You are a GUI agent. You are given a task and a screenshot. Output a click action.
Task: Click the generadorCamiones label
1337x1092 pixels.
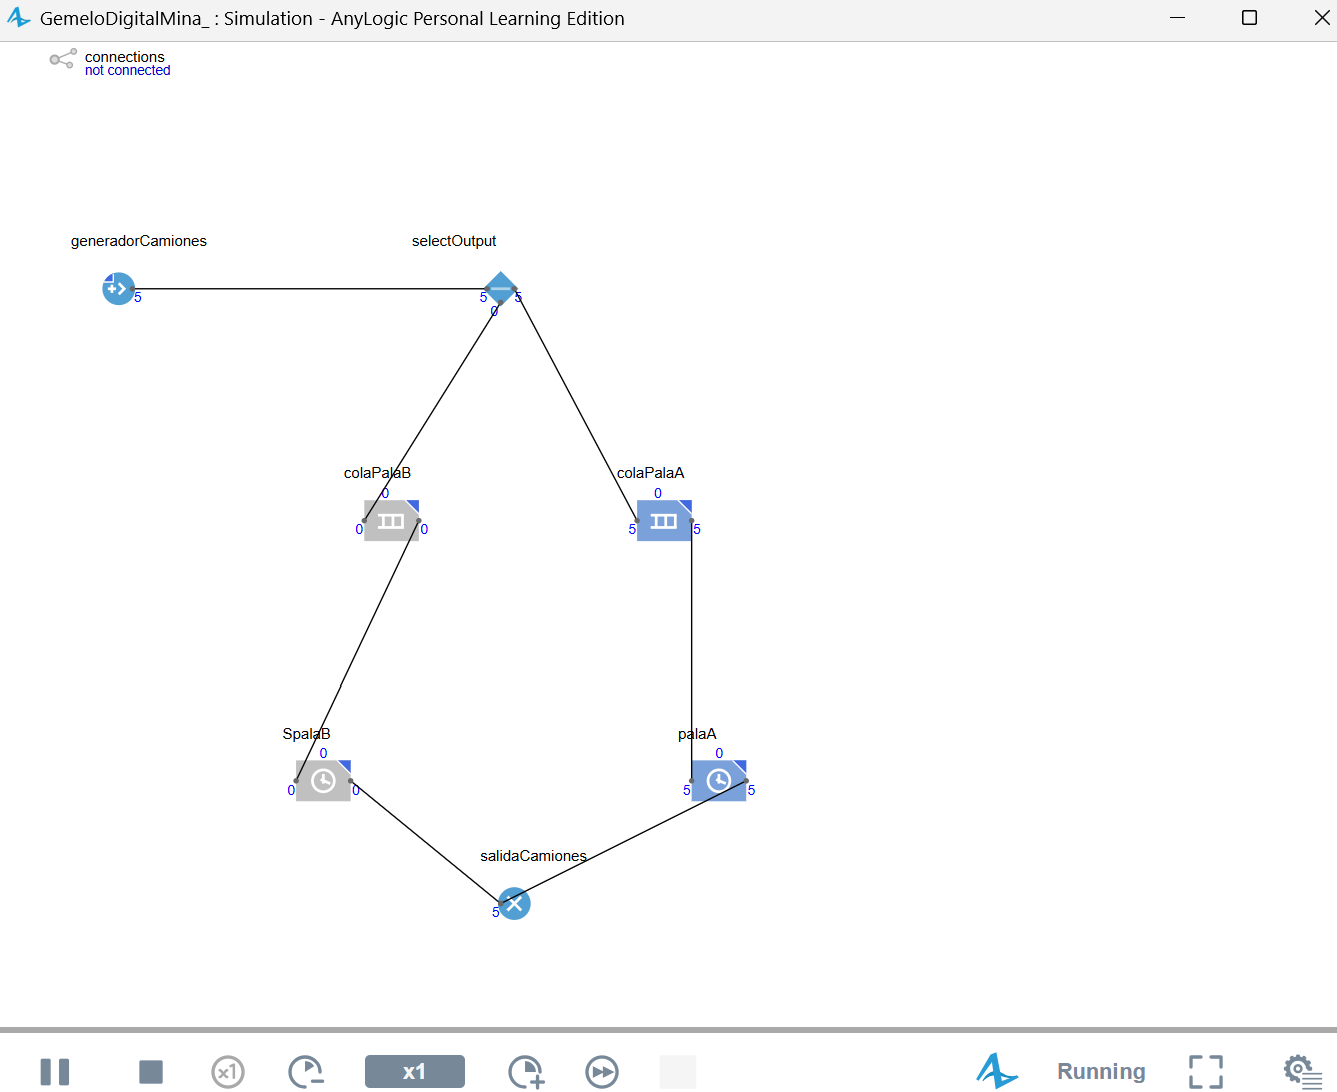point(139,241)
